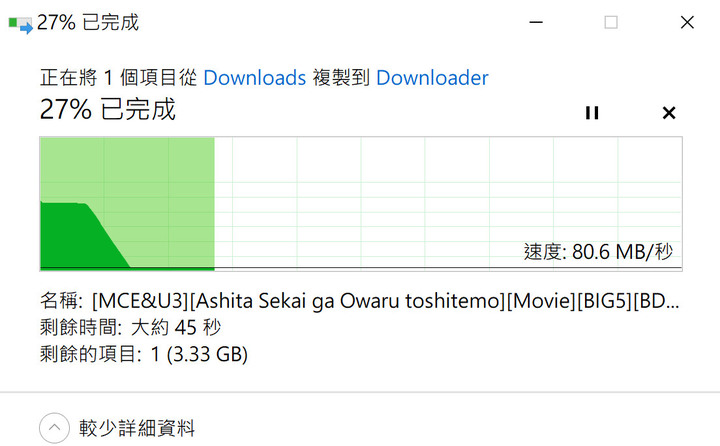Collapse details with the circled chevron icon

coord(54,428)
